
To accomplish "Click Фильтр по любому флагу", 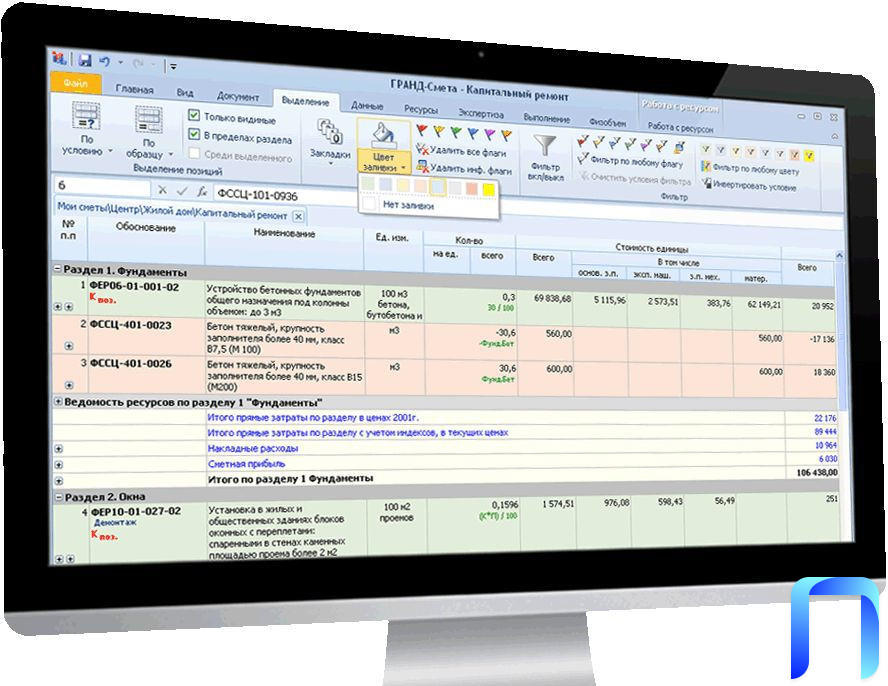I will (x=630, y=162).
